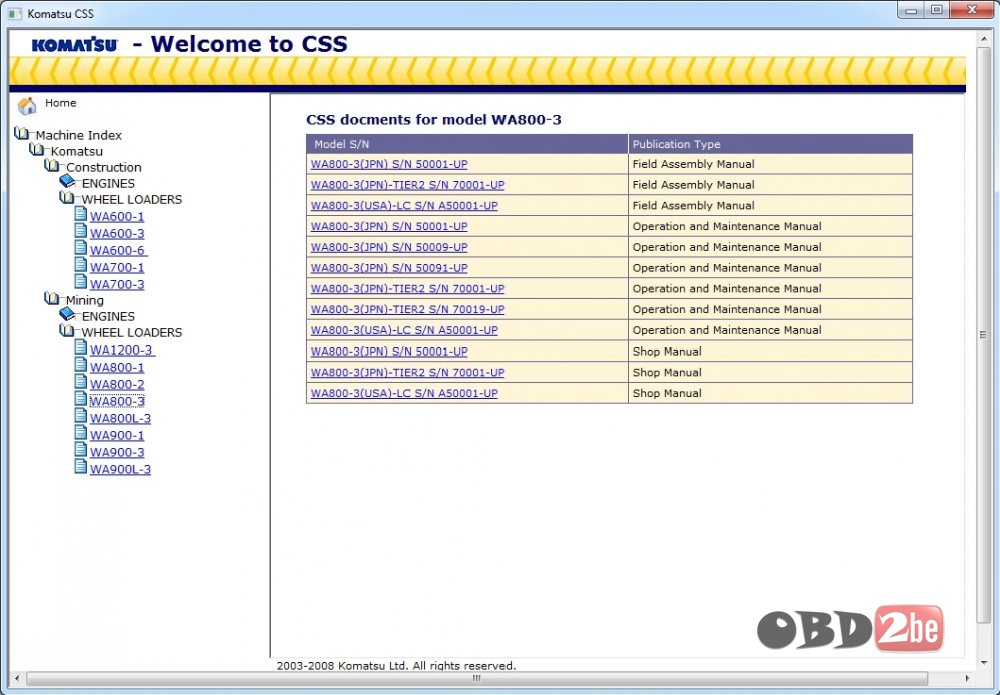Screen dimensions: 1000x695
Task: Click the Komatsu CSS title bar icon
Action: 15,13
